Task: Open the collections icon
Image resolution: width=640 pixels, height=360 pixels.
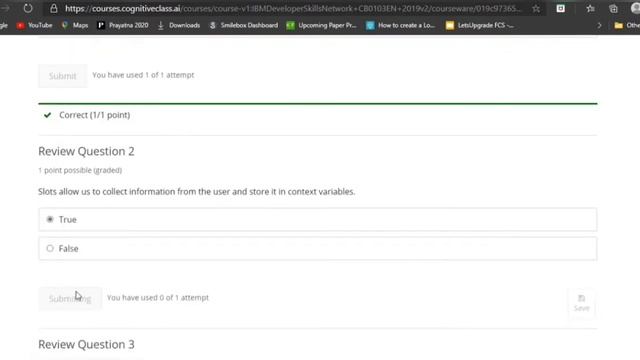Action: (613, 9)
